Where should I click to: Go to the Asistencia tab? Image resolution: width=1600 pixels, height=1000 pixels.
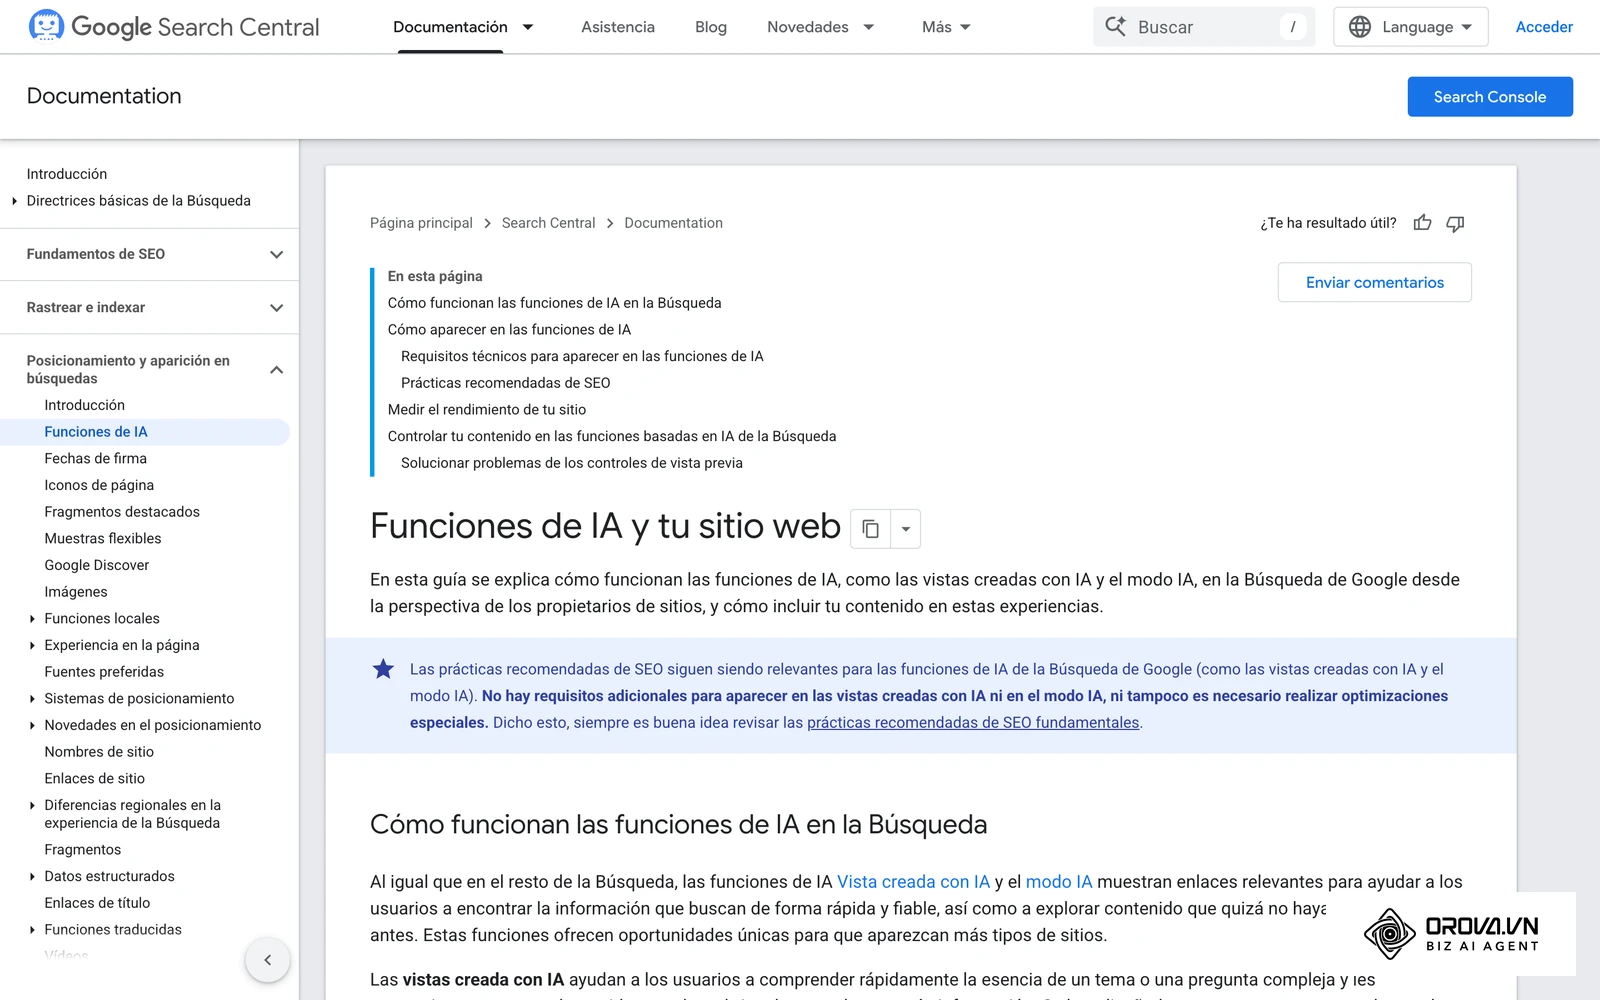618,27
